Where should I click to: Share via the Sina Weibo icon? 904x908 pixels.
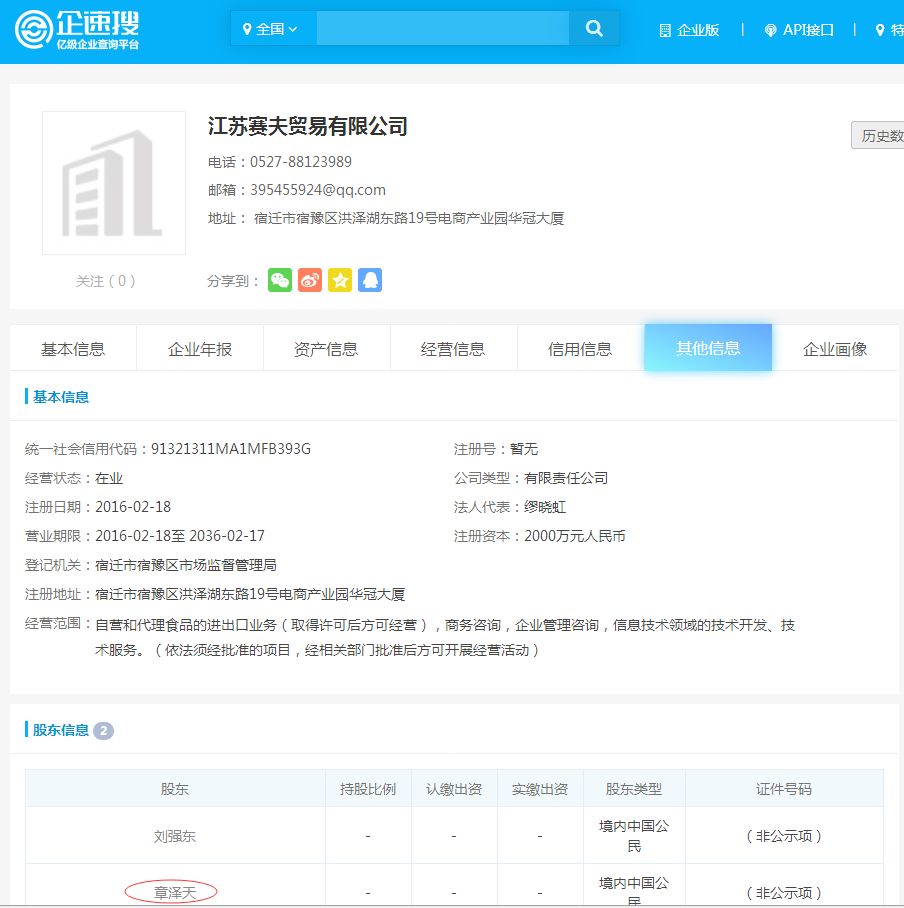click(310, 281)
